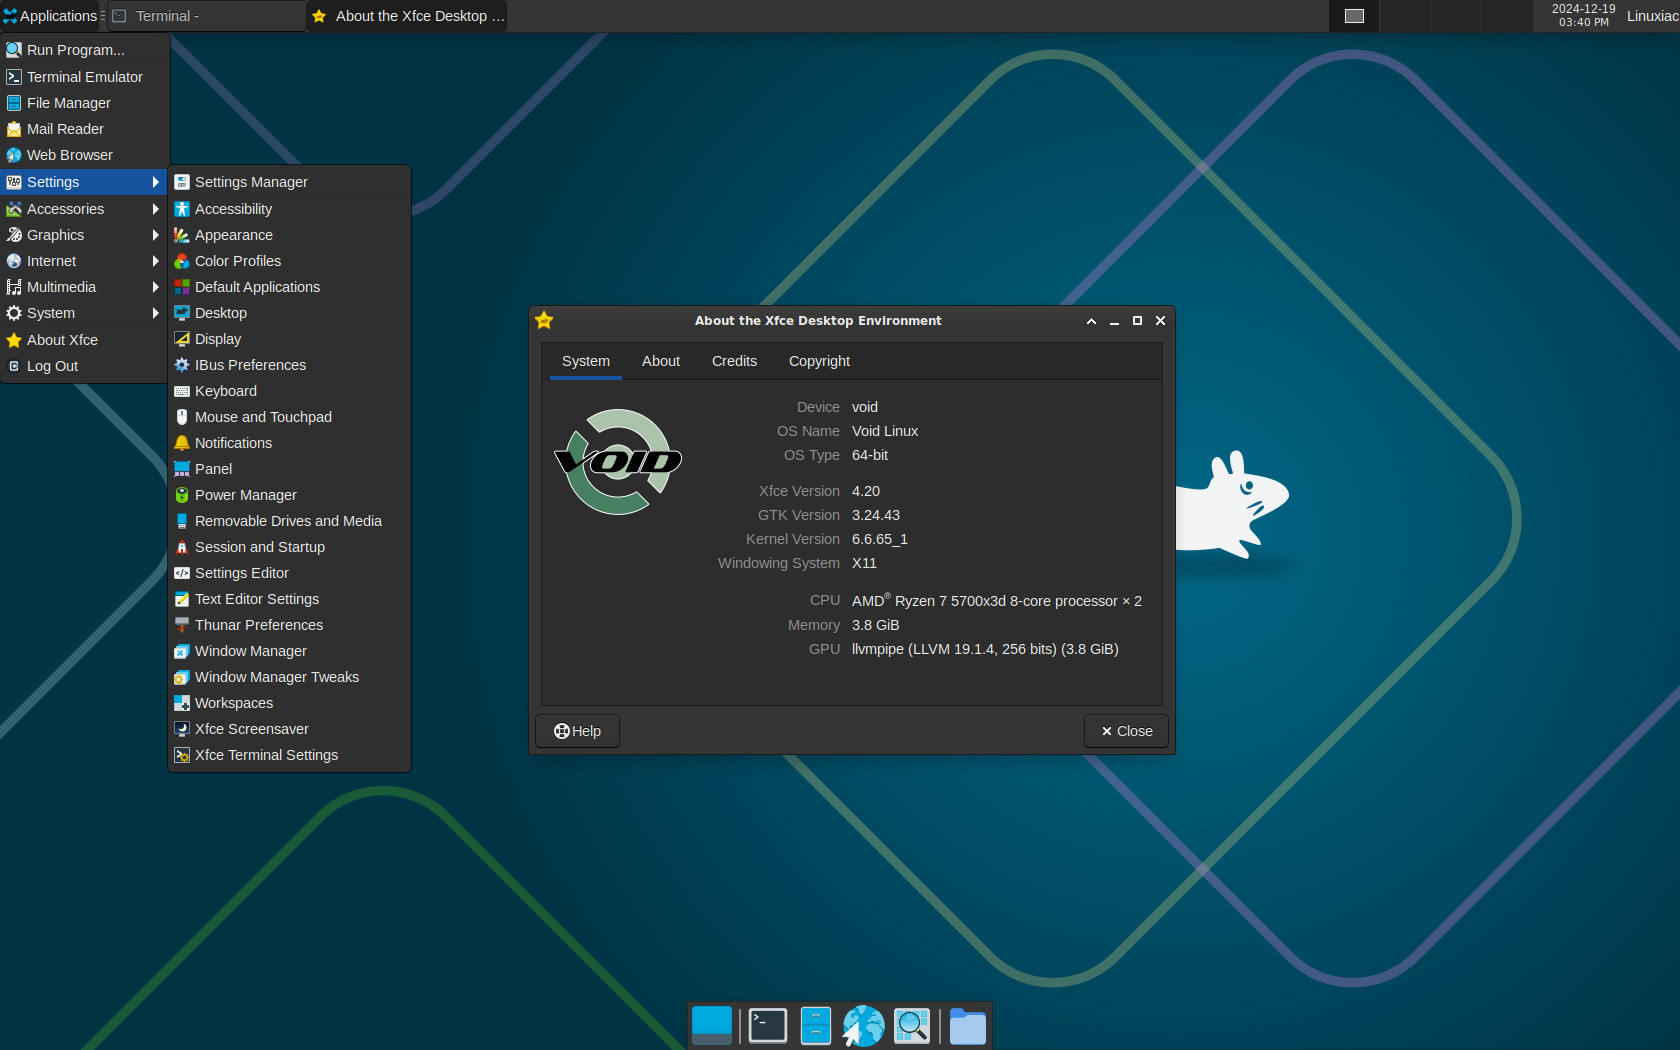Click the show desktop icon in dock
The image size is (1680, 1050).
712,1026
